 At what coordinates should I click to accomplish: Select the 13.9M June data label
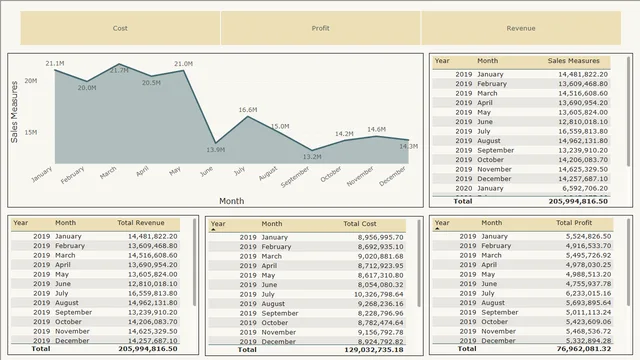(x=216, y=150)
